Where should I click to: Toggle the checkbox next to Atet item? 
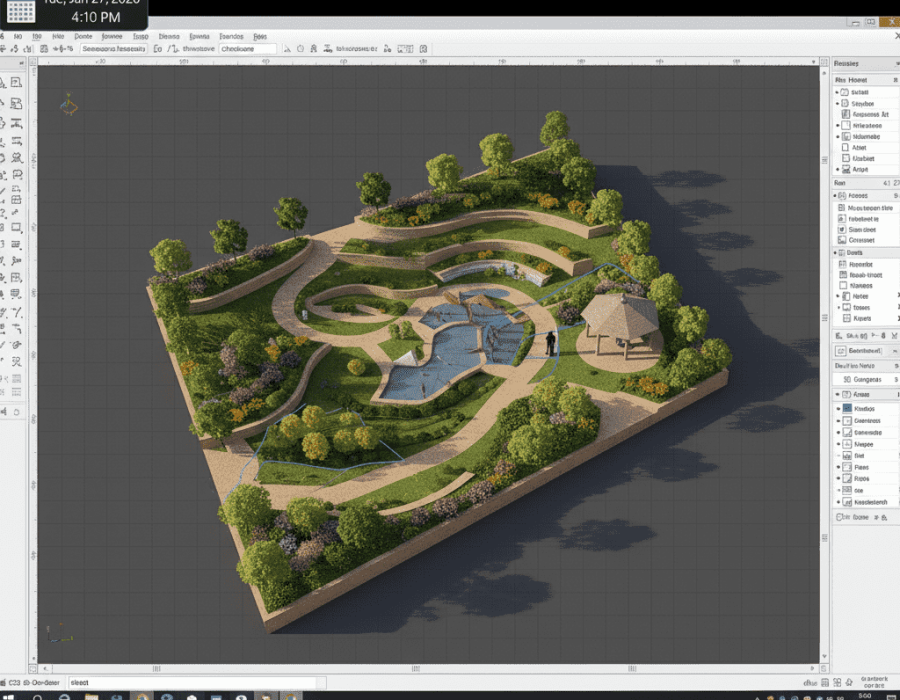[x=846, y=147]
